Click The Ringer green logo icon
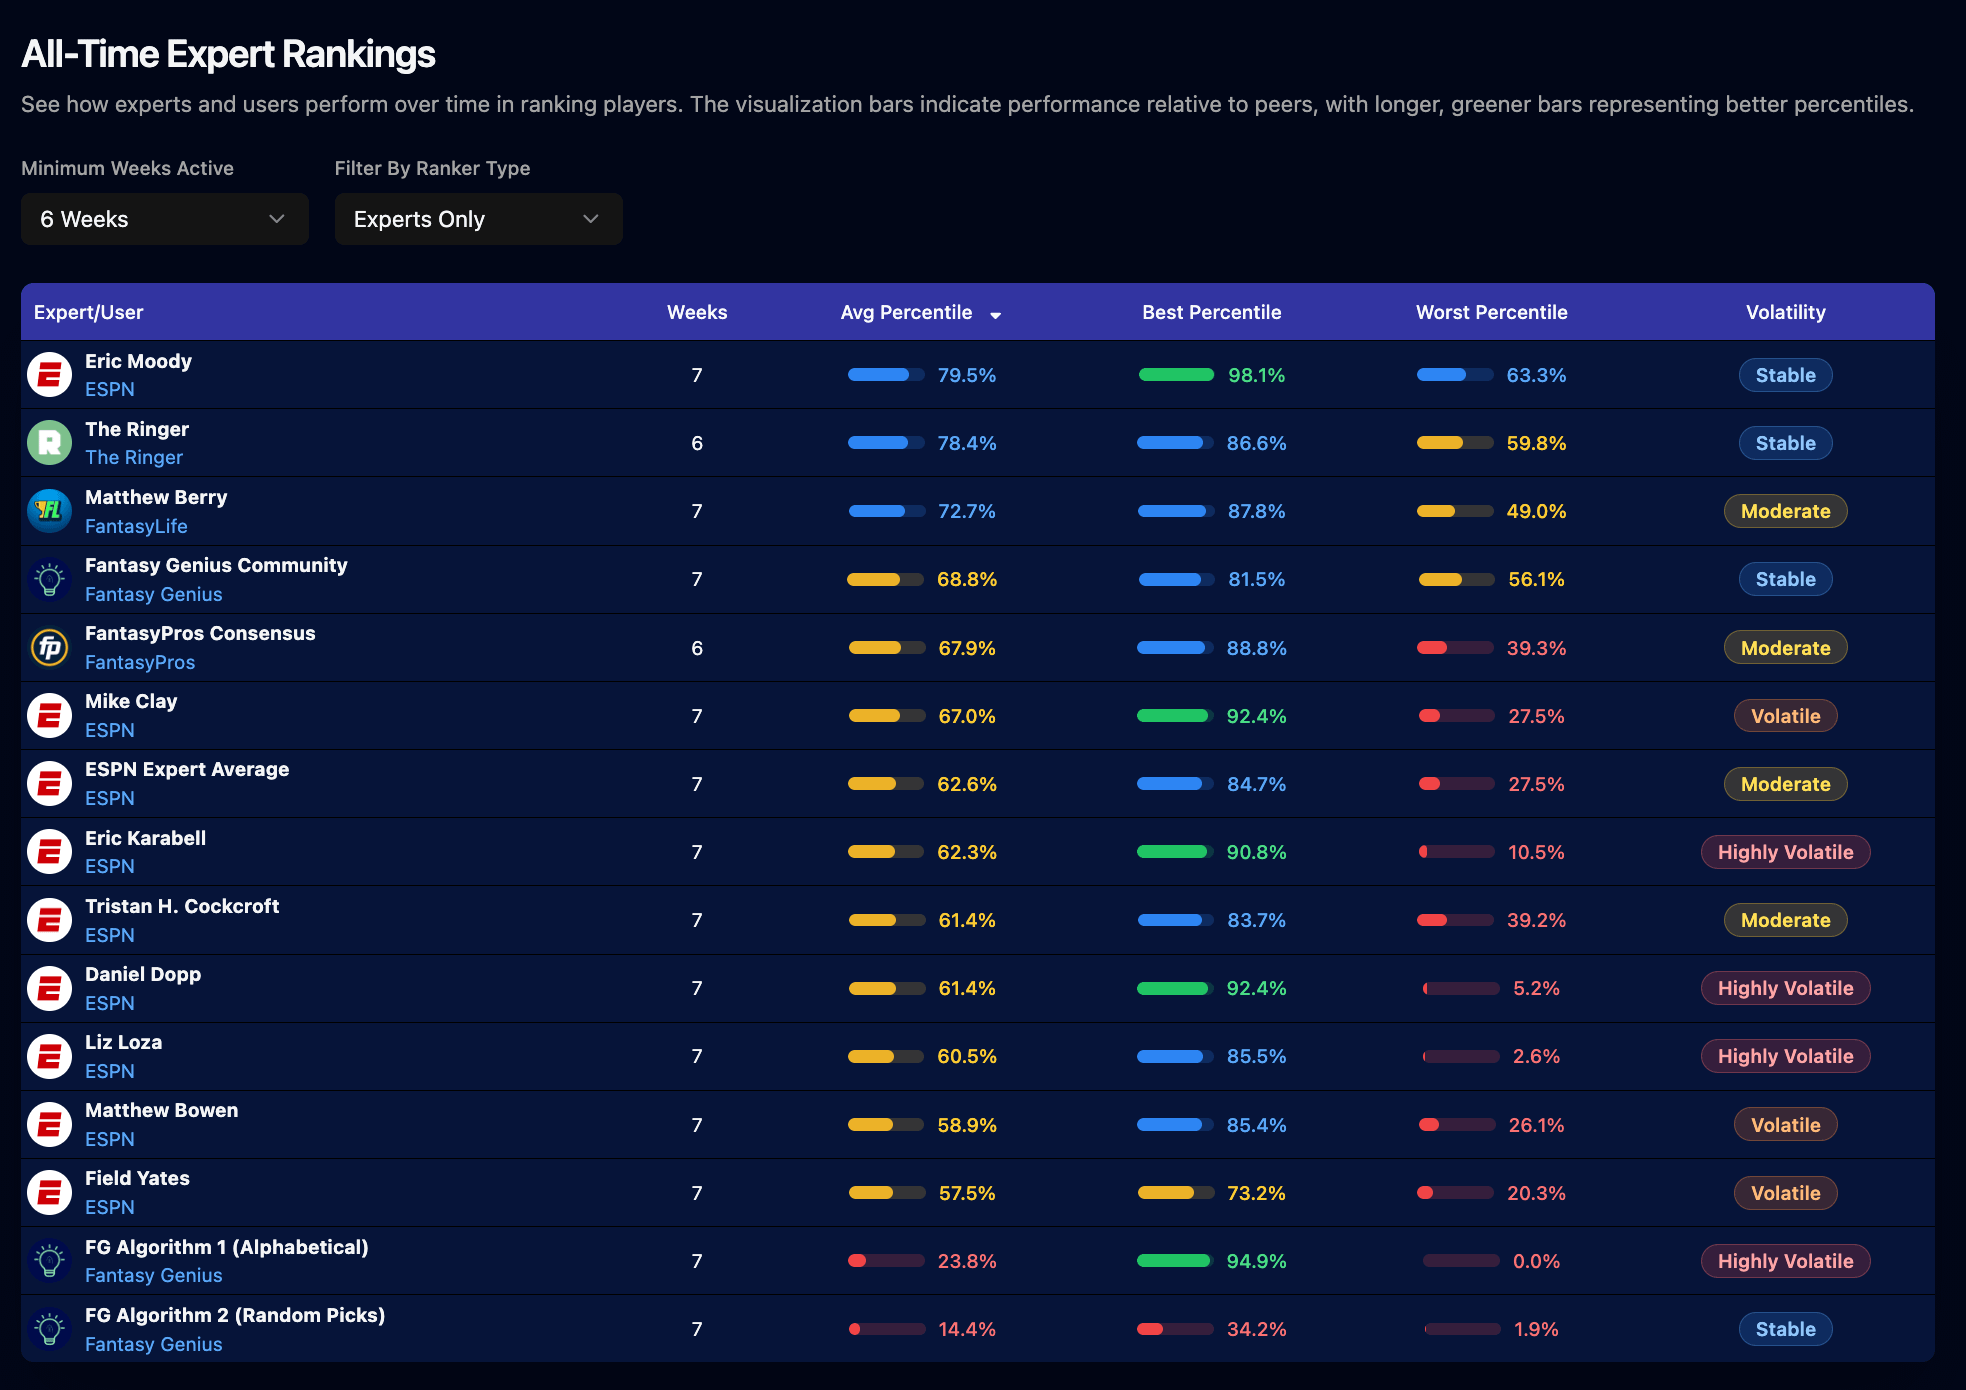The width and height of the screenshot is (1966, 1390). pos(49,443)
